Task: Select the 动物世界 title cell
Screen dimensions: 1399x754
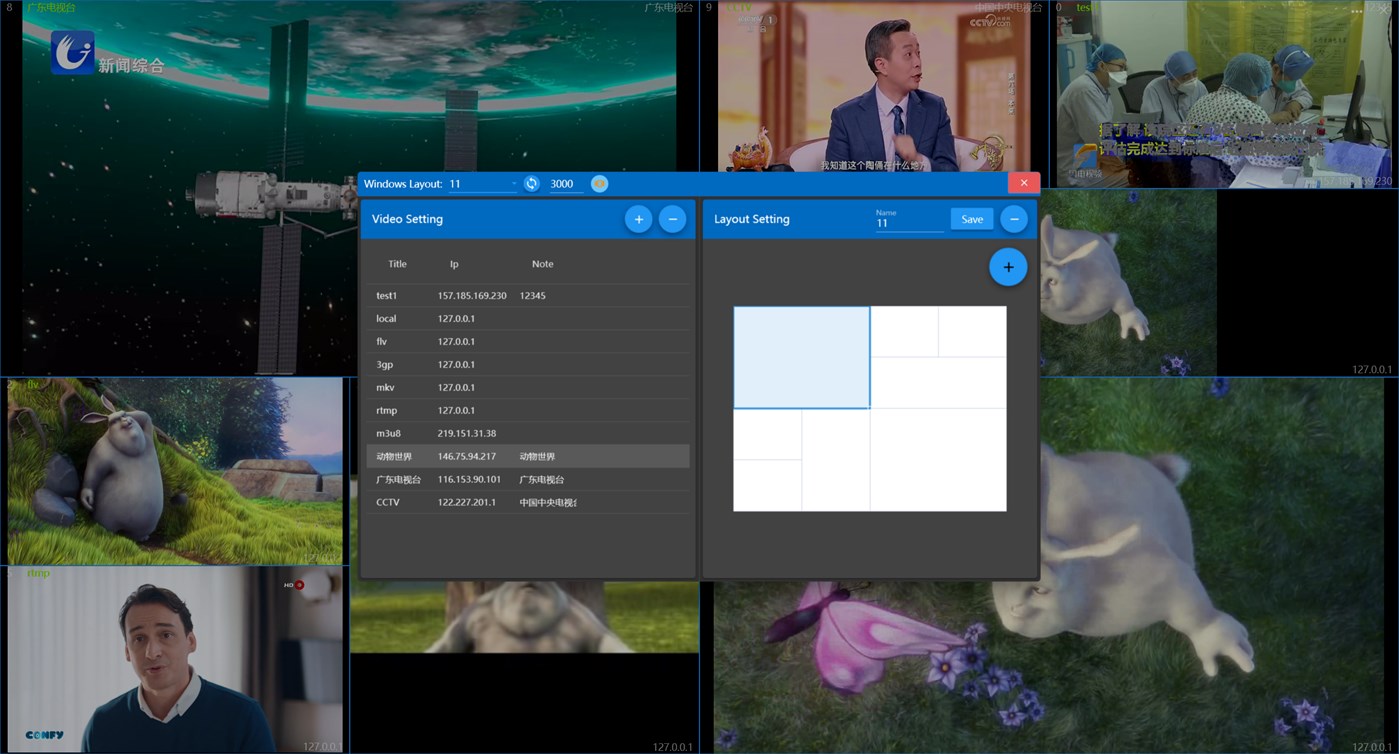Action: point(394,457)
